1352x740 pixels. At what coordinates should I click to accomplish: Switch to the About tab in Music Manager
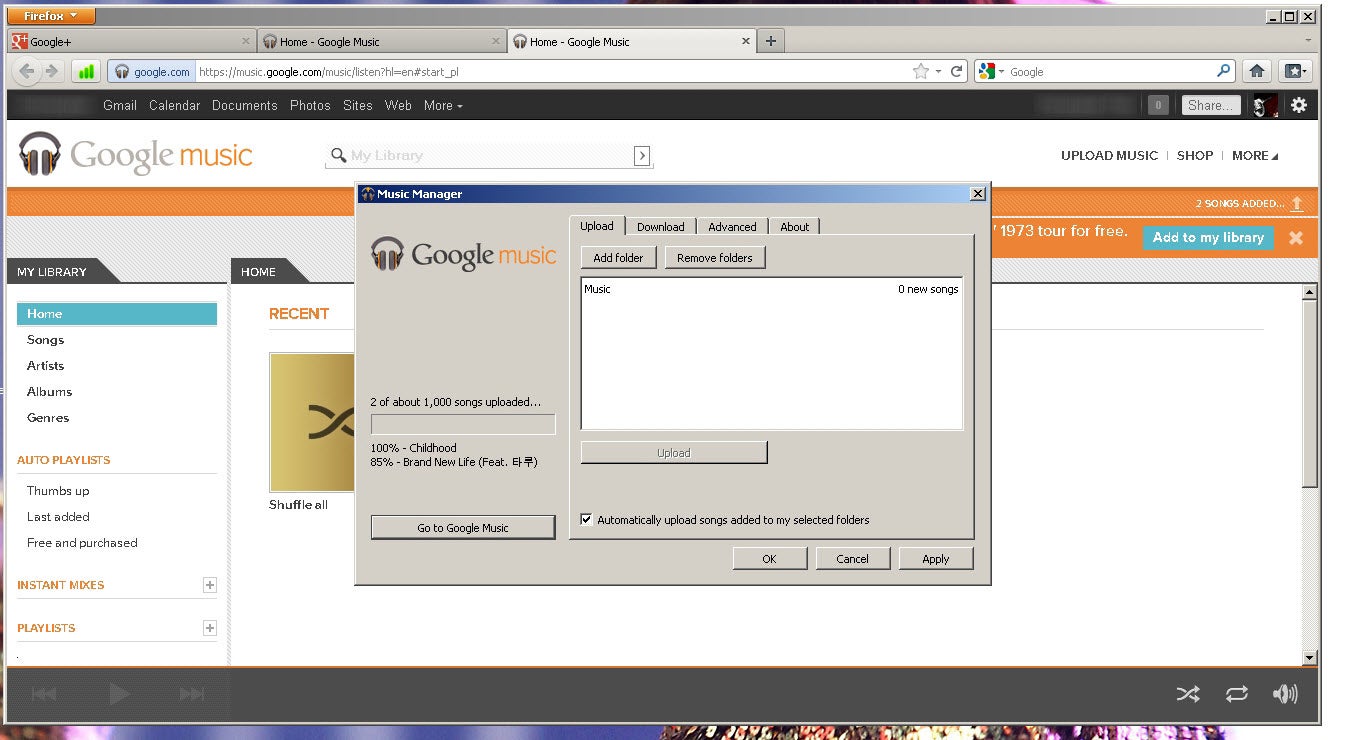795,227
